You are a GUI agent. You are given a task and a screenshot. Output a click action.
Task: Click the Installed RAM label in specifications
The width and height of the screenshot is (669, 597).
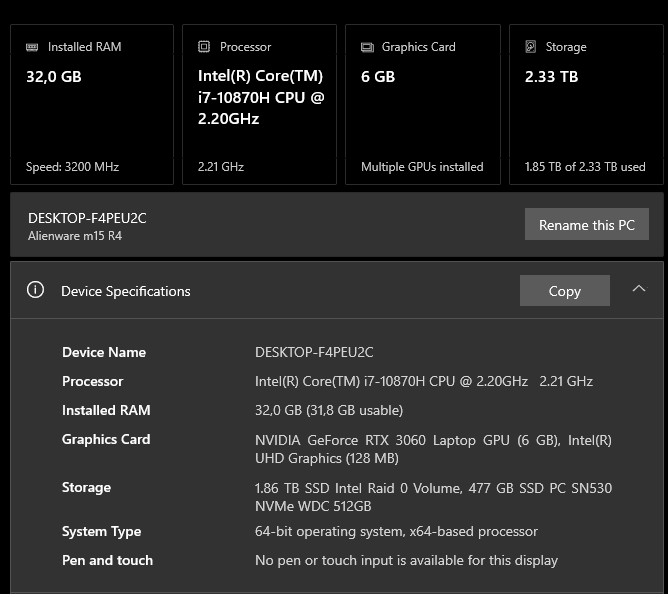(x=106, y=411)
